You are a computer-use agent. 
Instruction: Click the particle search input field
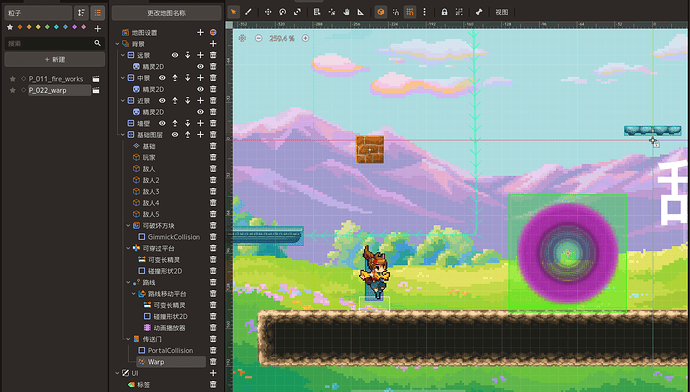click(55, 43)
